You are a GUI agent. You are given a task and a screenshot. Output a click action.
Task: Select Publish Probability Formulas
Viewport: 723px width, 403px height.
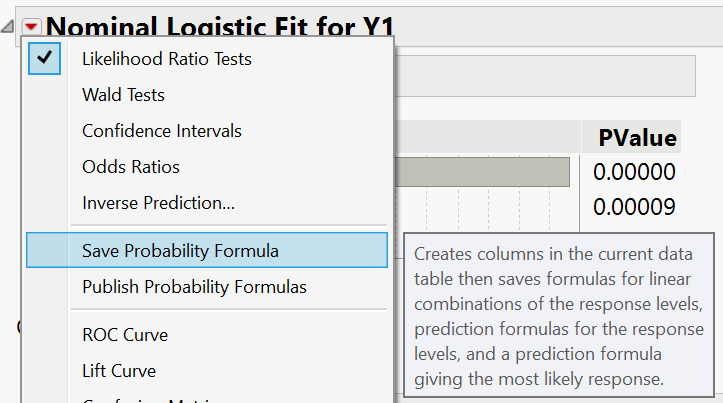(x=194, y=287)
